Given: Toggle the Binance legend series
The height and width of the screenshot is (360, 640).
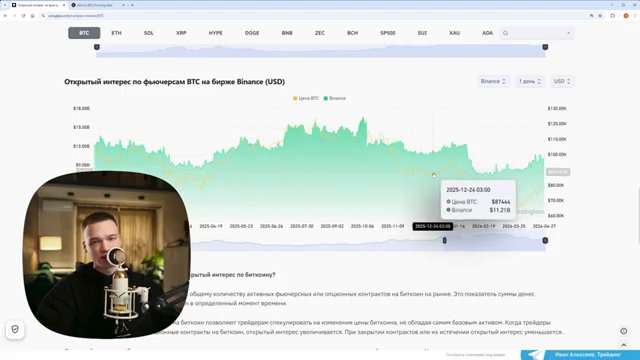Looking at the screenshot, I should pyautogui.click(x=334, y=98).
